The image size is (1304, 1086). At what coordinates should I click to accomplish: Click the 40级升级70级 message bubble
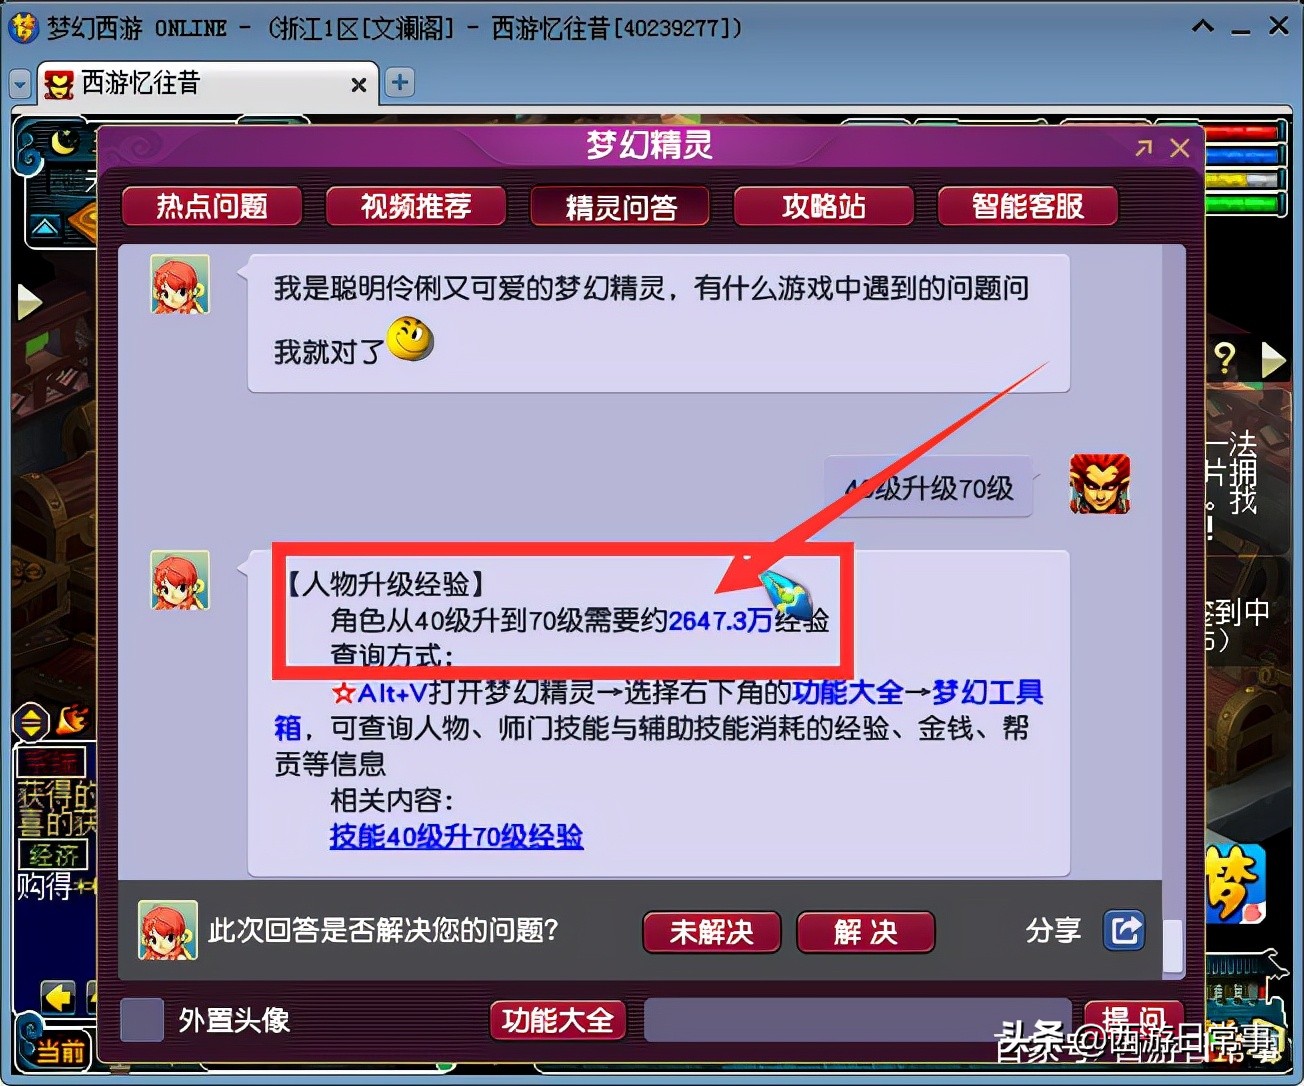[929, 487]
